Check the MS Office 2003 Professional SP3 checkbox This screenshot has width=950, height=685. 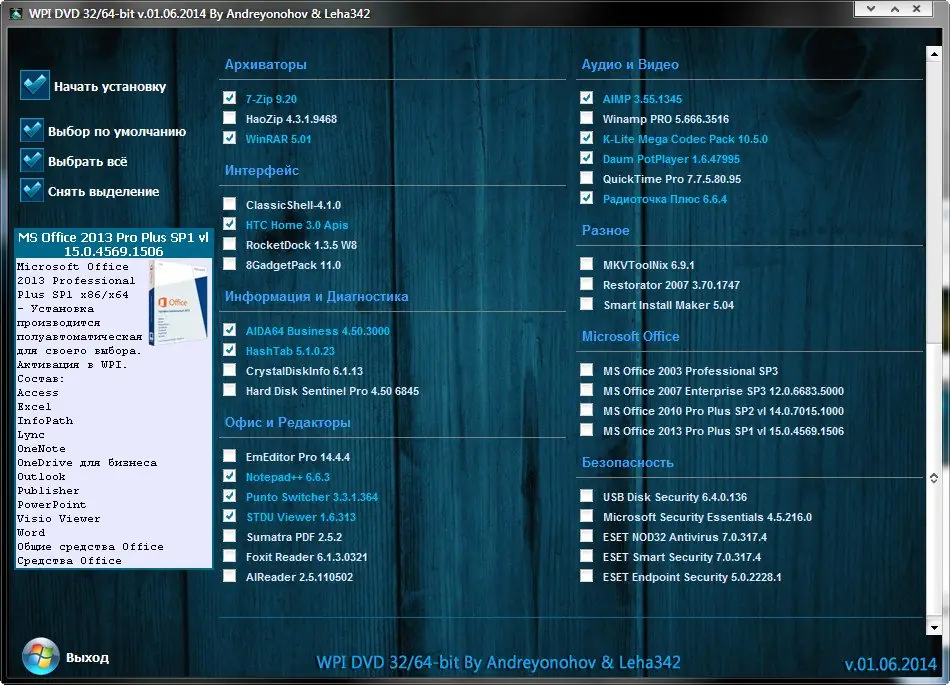586,369
